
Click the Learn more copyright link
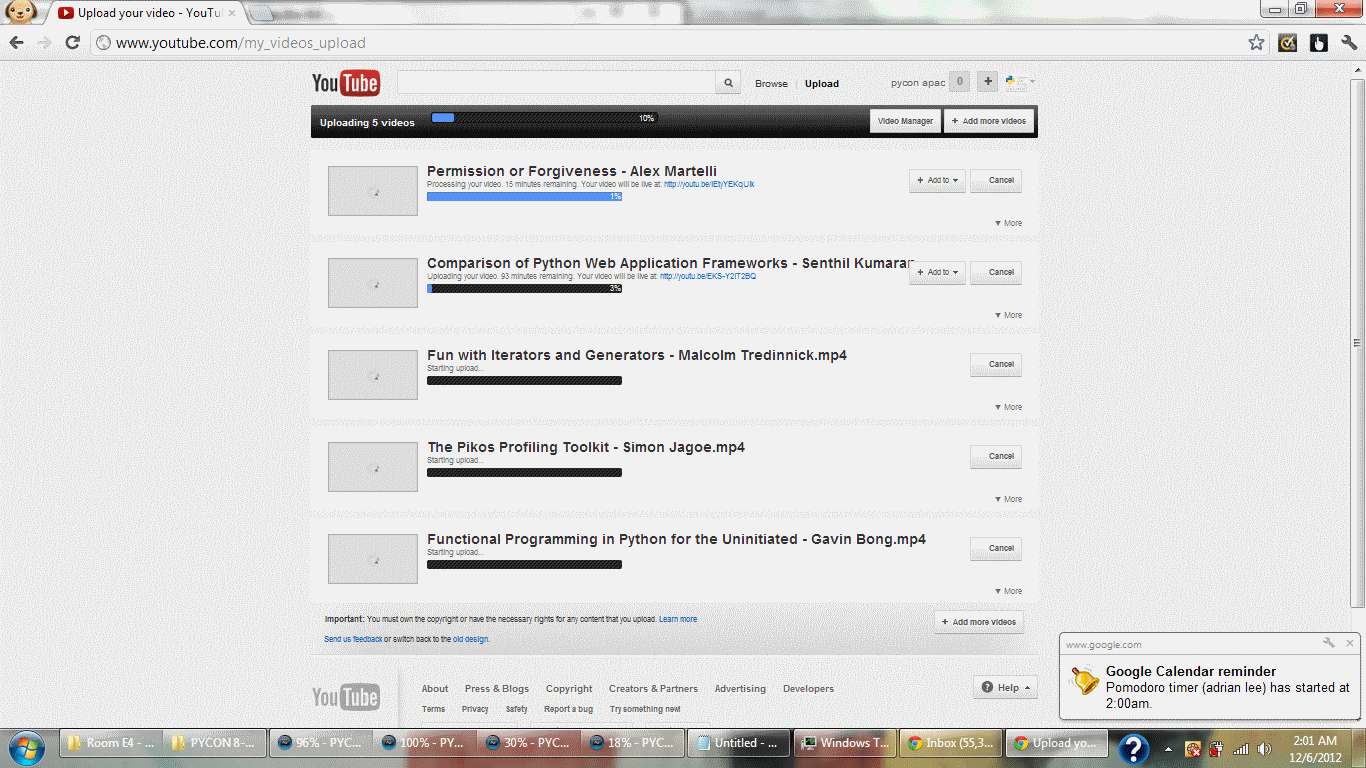point(678,620)
